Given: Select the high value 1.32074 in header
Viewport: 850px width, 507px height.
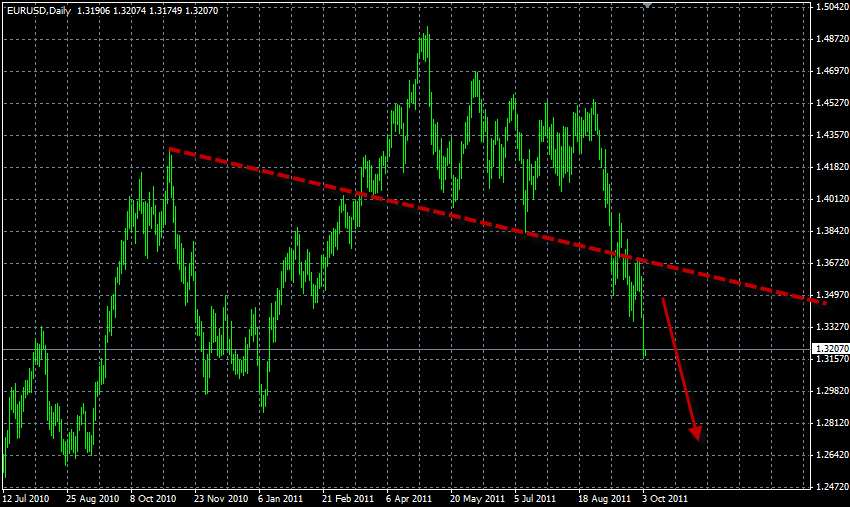Looking at the screenshot, I should [x=130, y=10].
